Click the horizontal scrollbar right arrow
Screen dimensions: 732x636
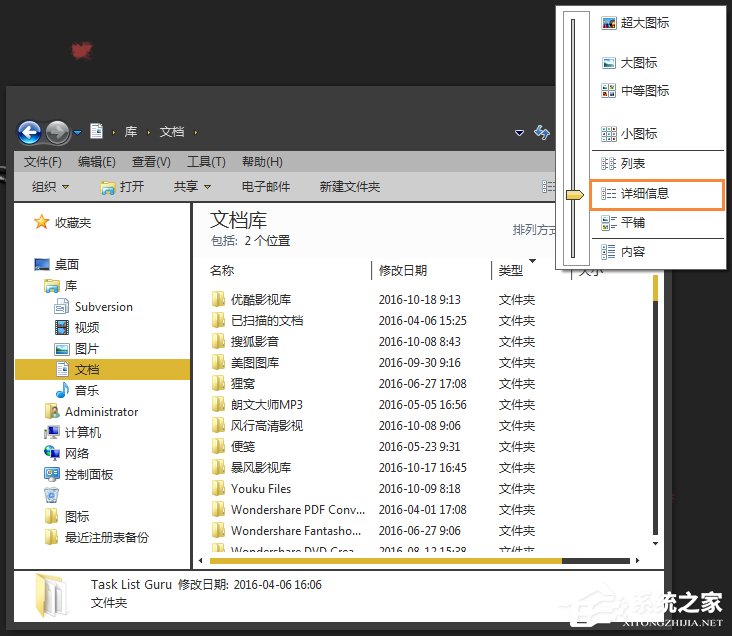coord(637,560)
